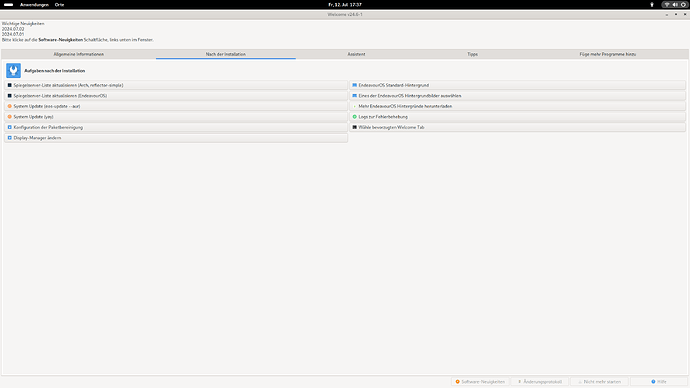
Task: Click the icon on Display-Manager ändern
Action: click(10, 138)
